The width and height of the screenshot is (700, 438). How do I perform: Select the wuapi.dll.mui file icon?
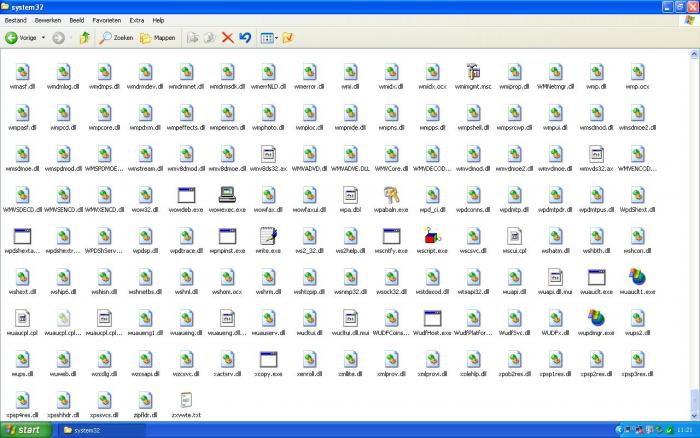(x=555, y=277)
